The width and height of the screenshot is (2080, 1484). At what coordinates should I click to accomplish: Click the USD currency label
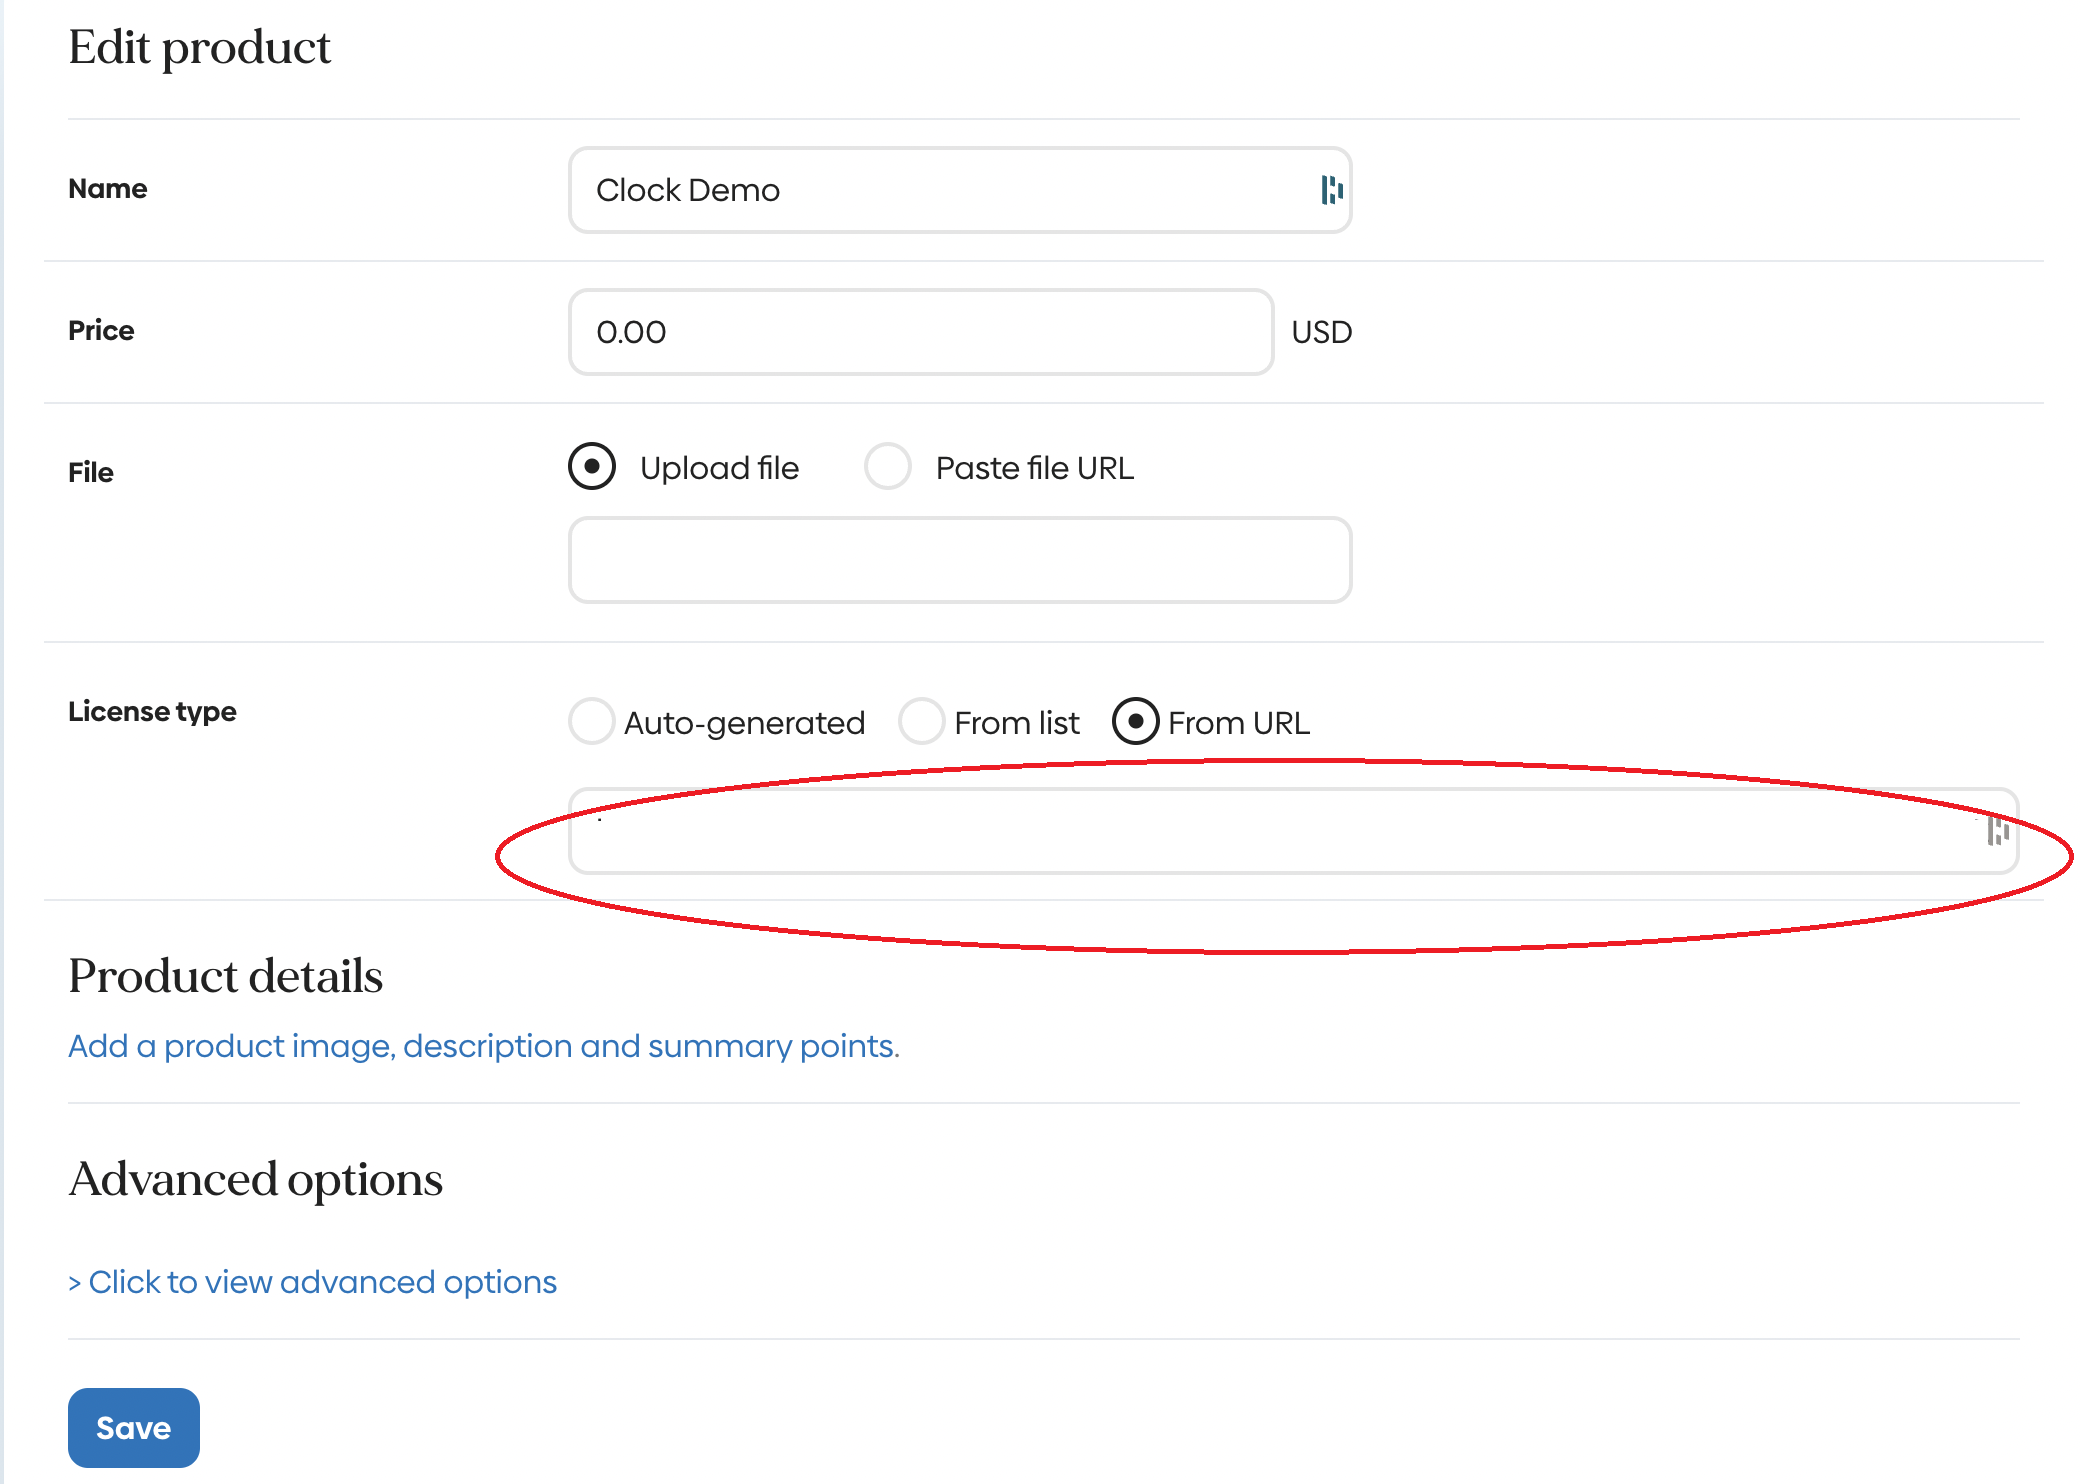pos(1322,332)
